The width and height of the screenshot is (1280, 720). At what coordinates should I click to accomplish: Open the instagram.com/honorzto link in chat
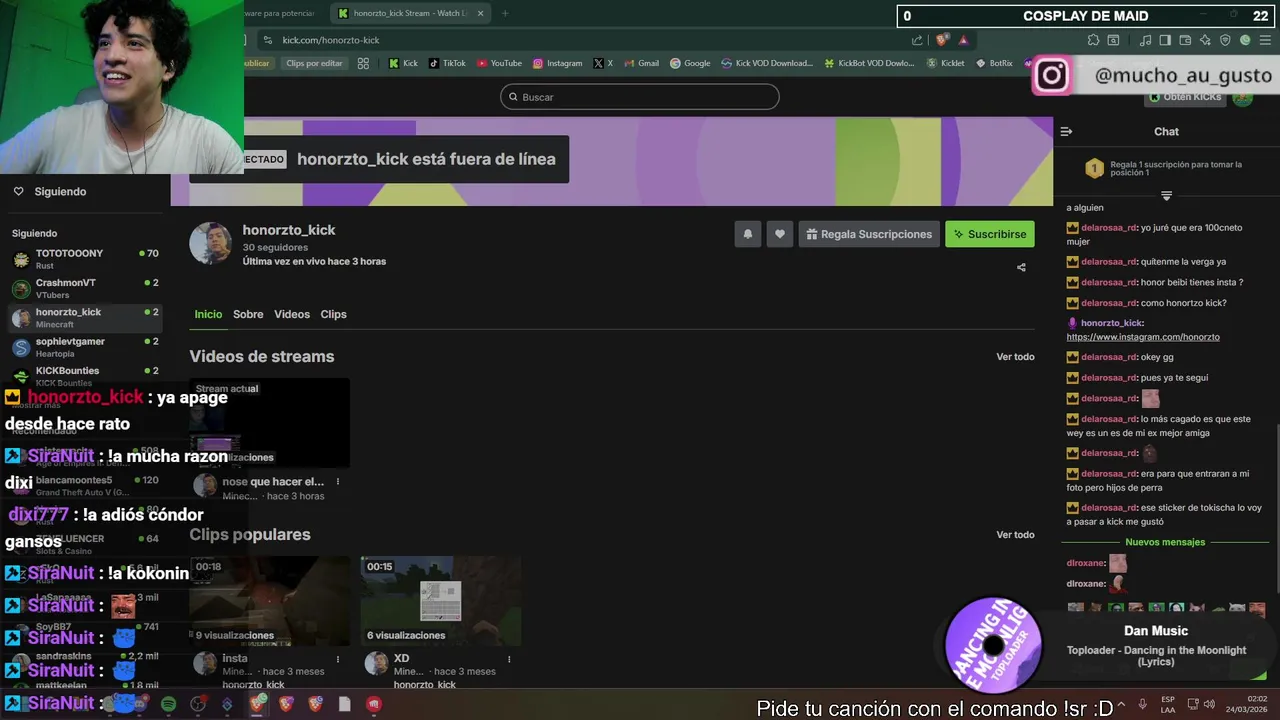[x=1143, y=337]
